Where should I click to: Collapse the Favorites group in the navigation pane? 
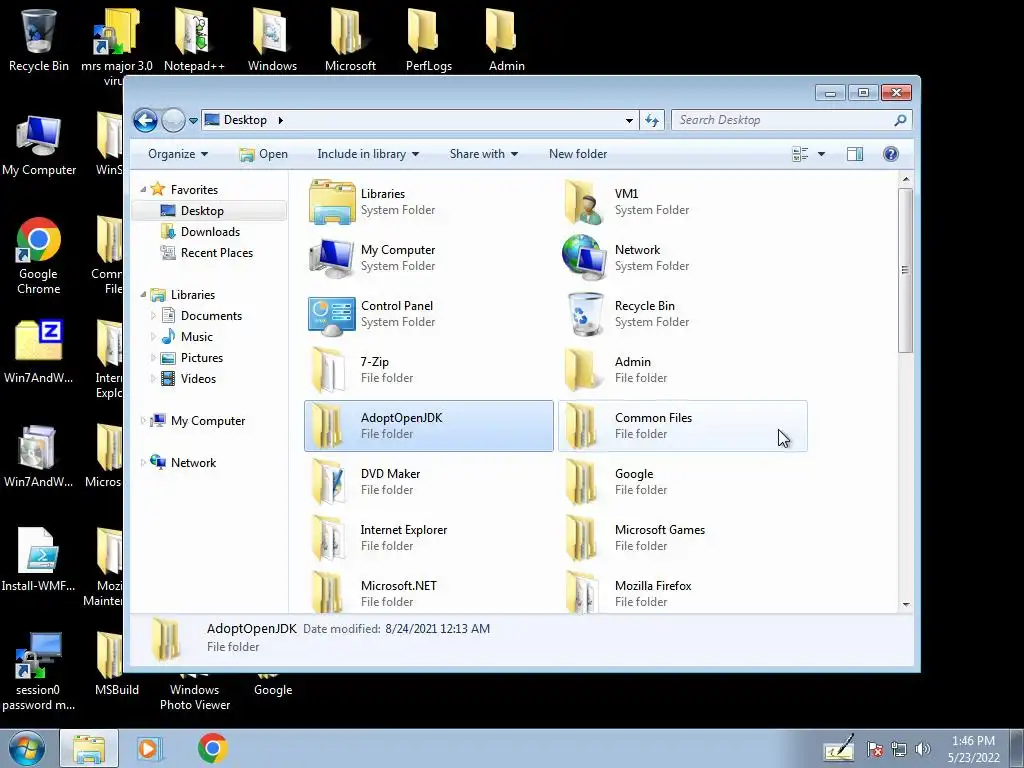143,189
